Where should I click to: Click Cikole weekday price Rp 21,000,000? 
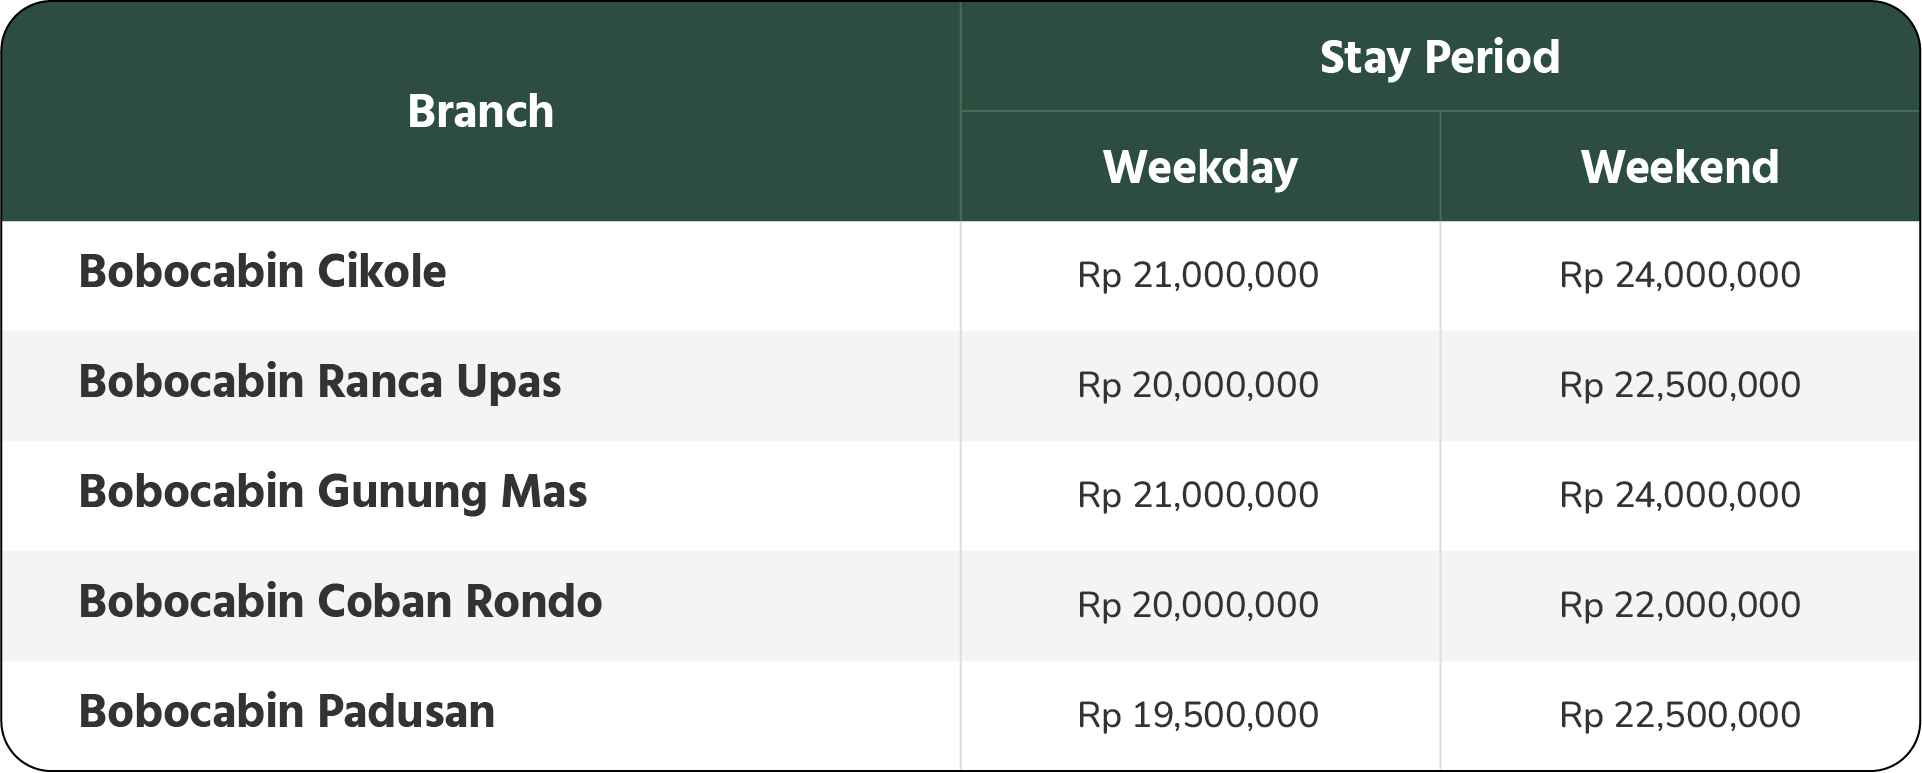[1198, 275]
